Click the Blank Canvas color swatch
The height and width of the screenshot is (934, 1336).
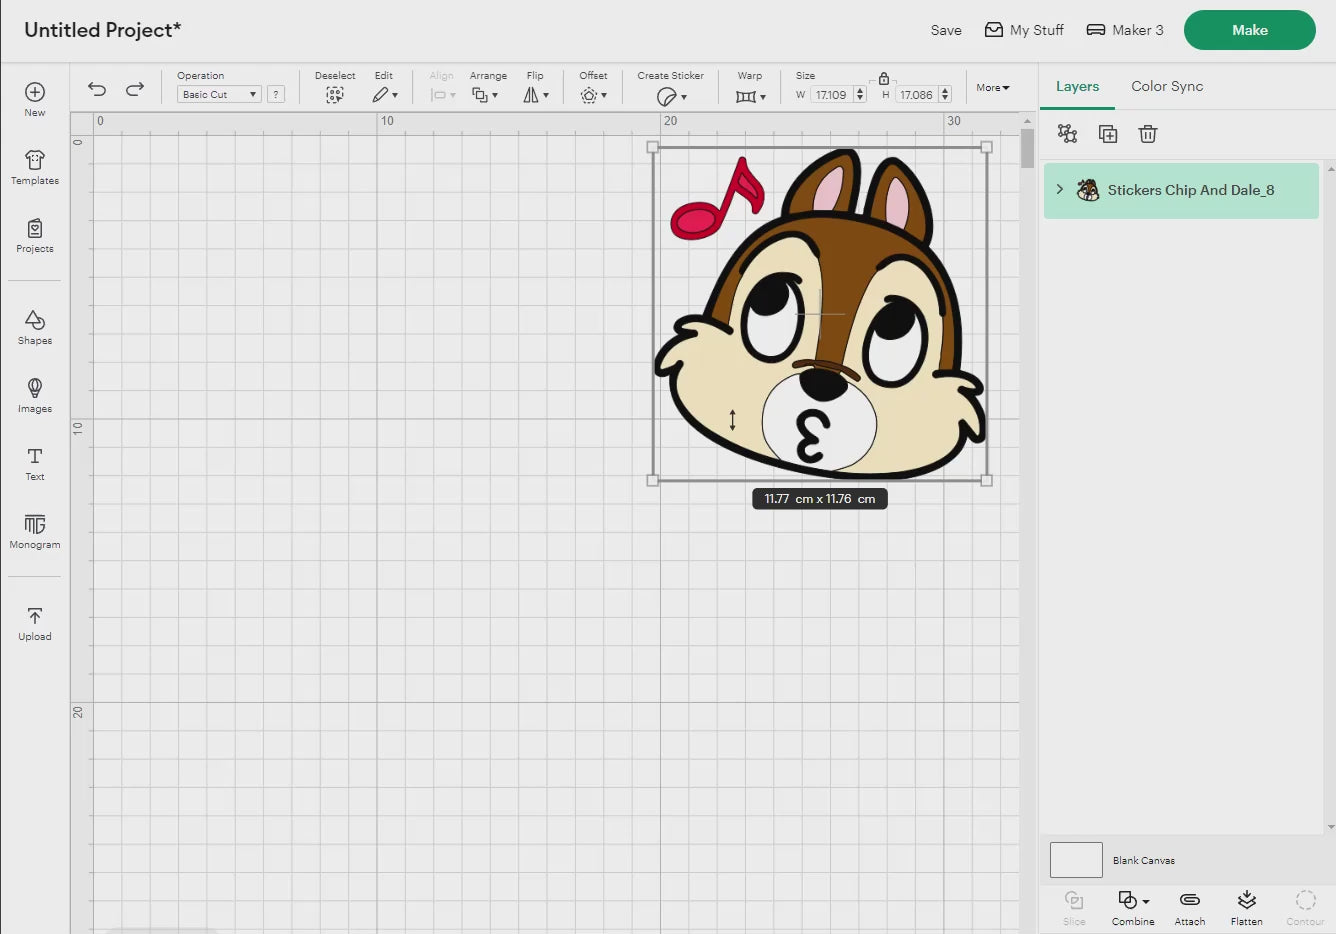pos(1076,860)
